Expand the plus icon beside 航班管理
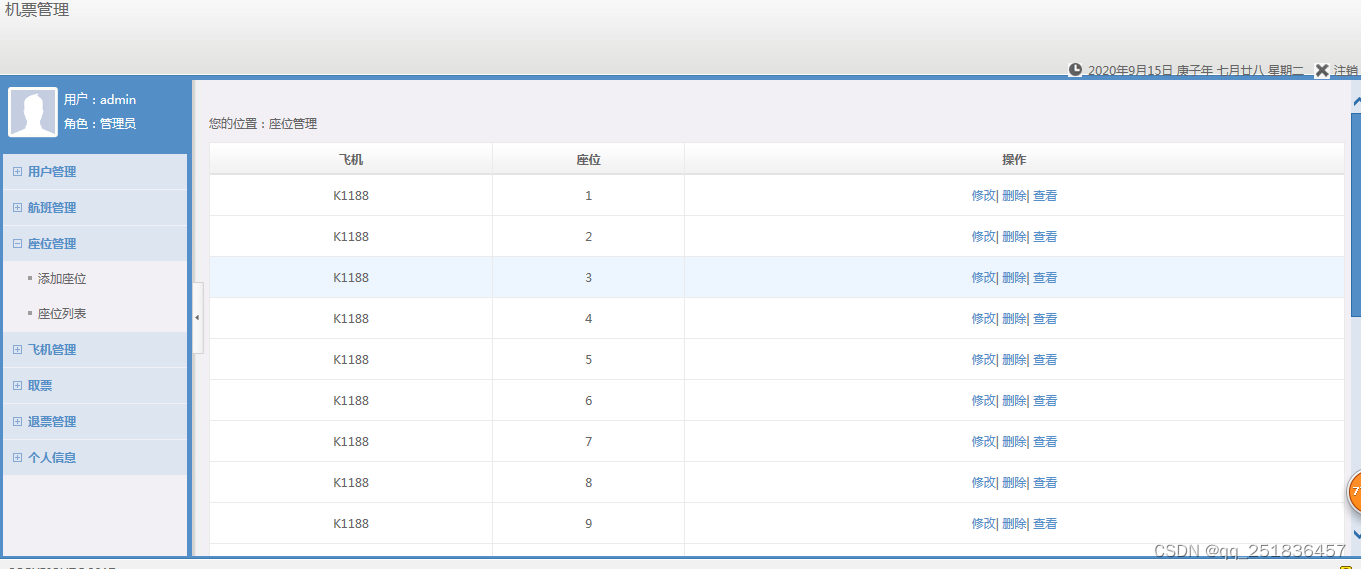The width and height of the screenshot is (1361, 569). click(x=17, y=208)
